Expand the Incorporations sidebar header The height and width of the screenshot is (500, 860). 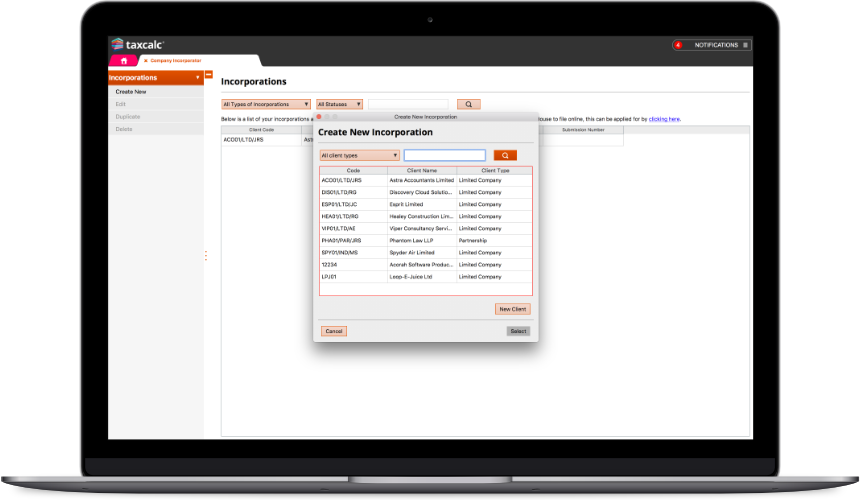(156, 78)
